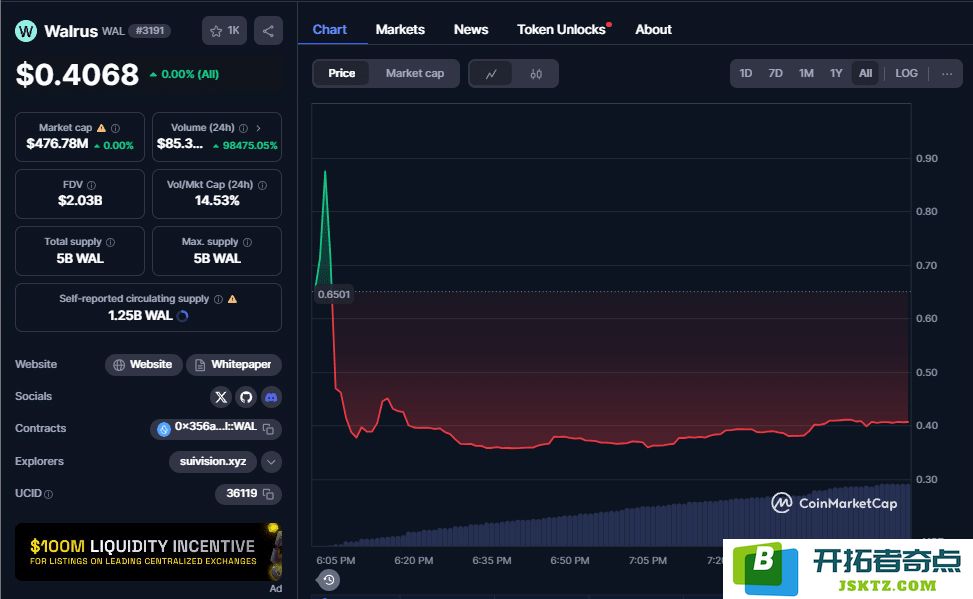
Task: Show Market cap on the chart
Action: click(x=415, y=73)
